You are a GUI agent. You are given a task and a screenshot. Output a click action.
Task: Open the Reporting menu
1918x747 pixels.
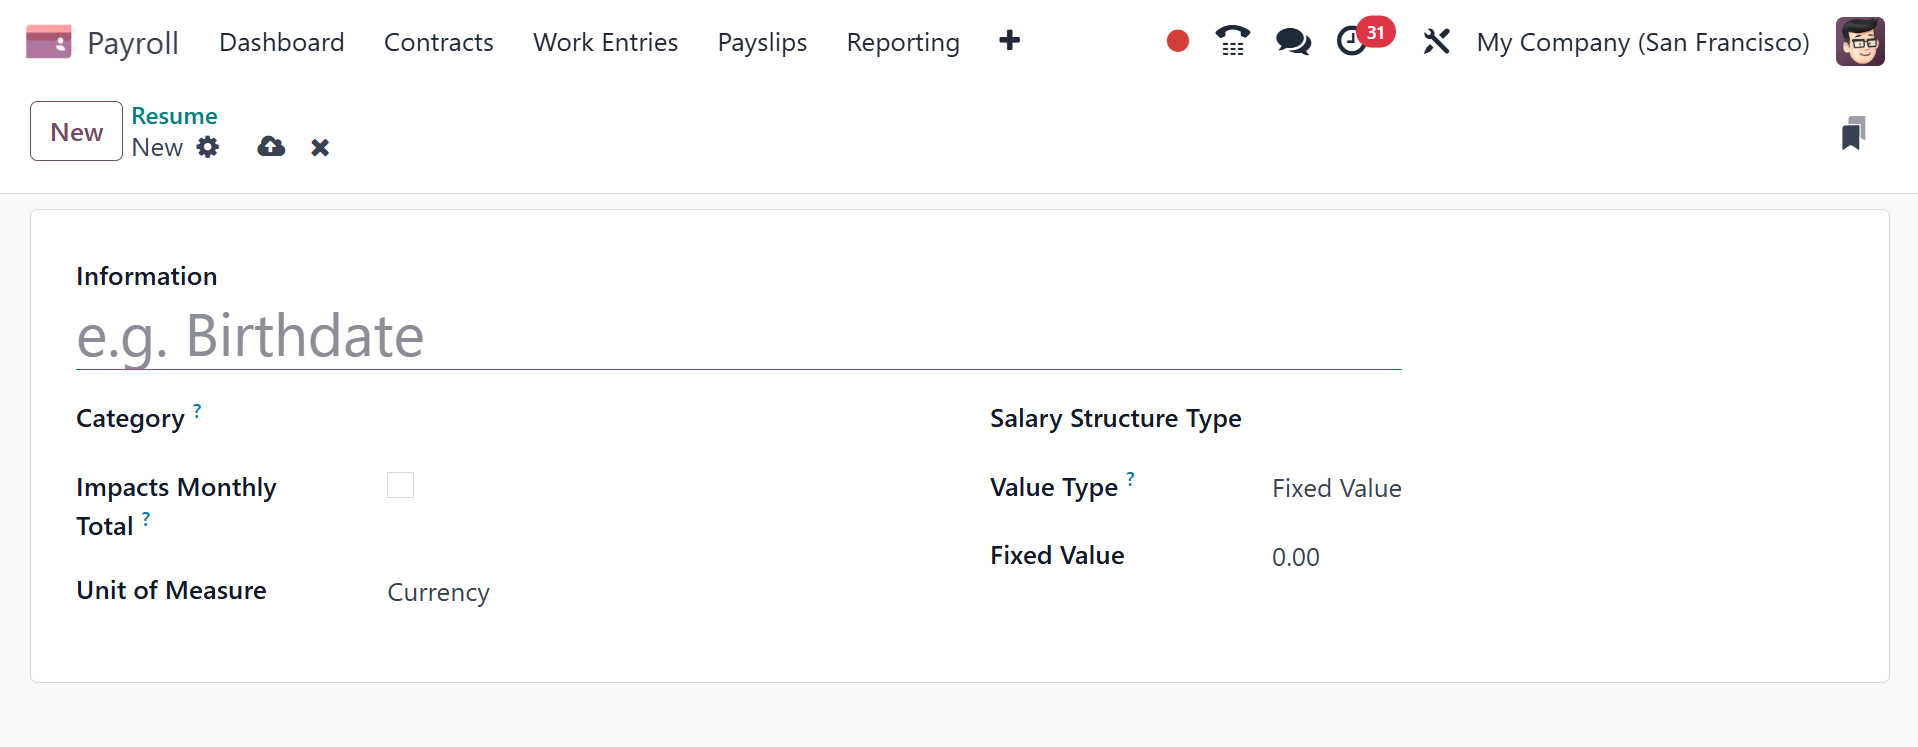902,42
